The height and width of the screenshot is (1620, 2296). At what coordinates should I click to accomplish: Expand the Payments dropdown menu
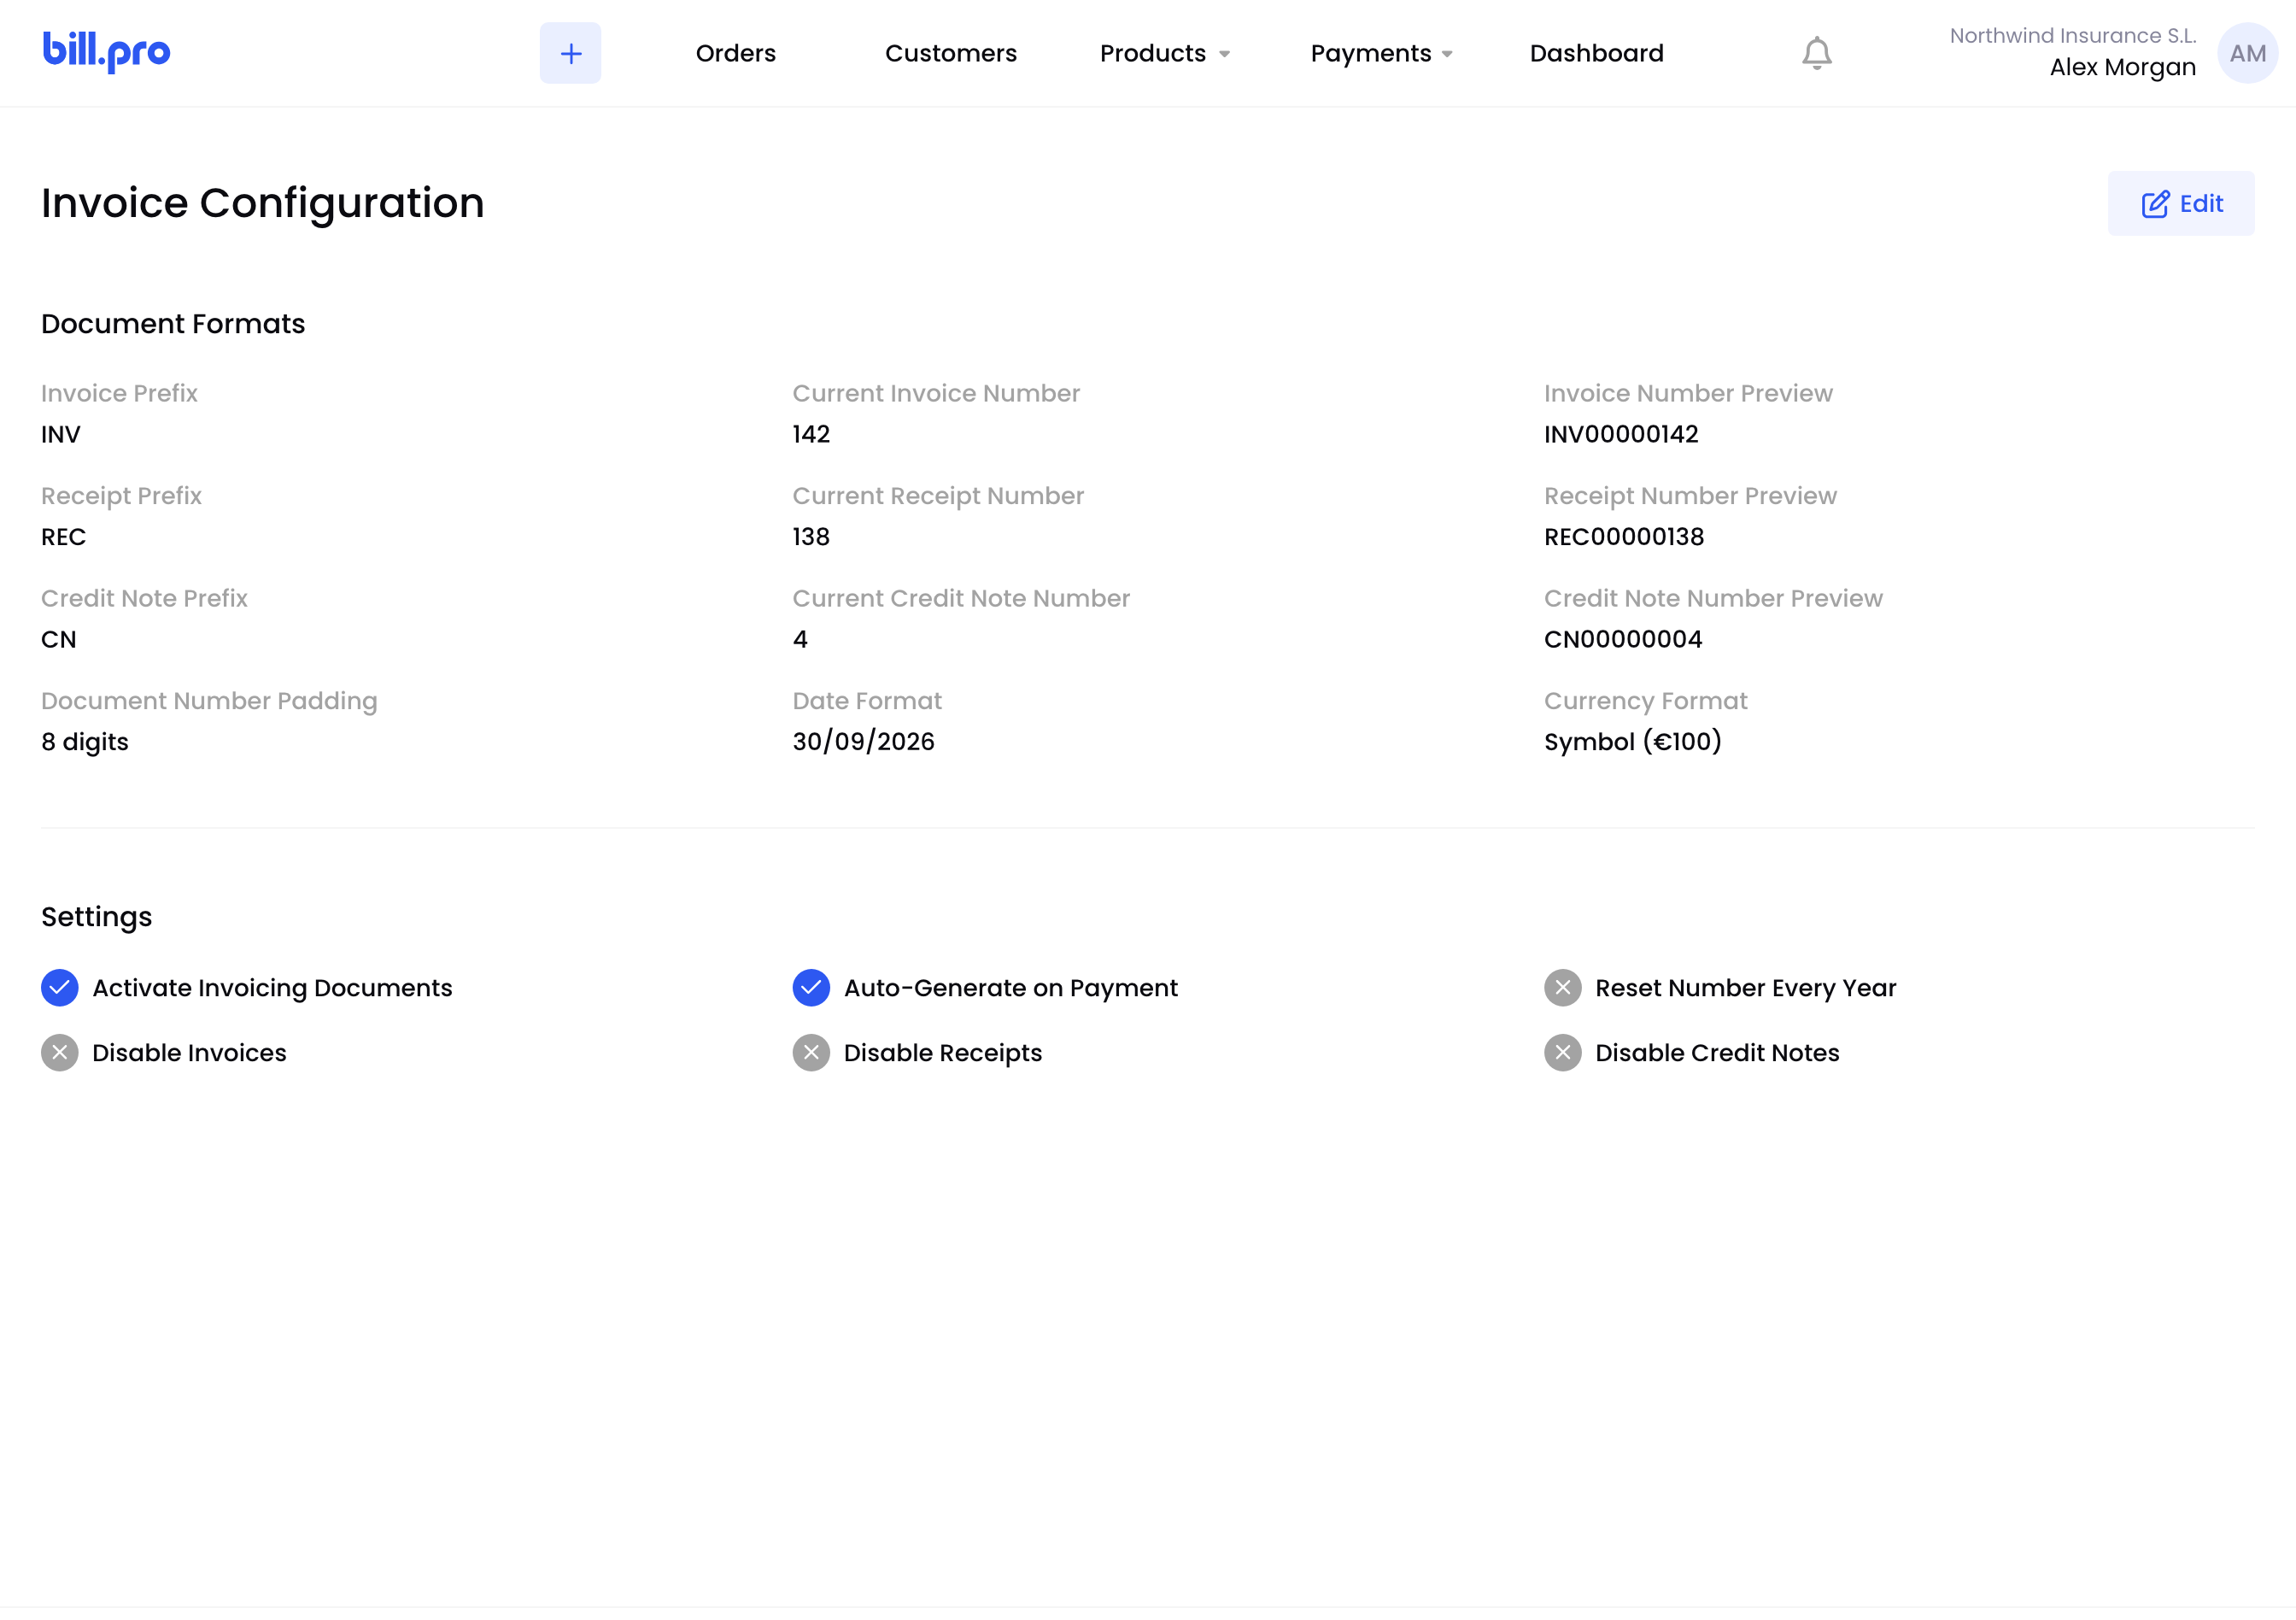point(1381,53)
